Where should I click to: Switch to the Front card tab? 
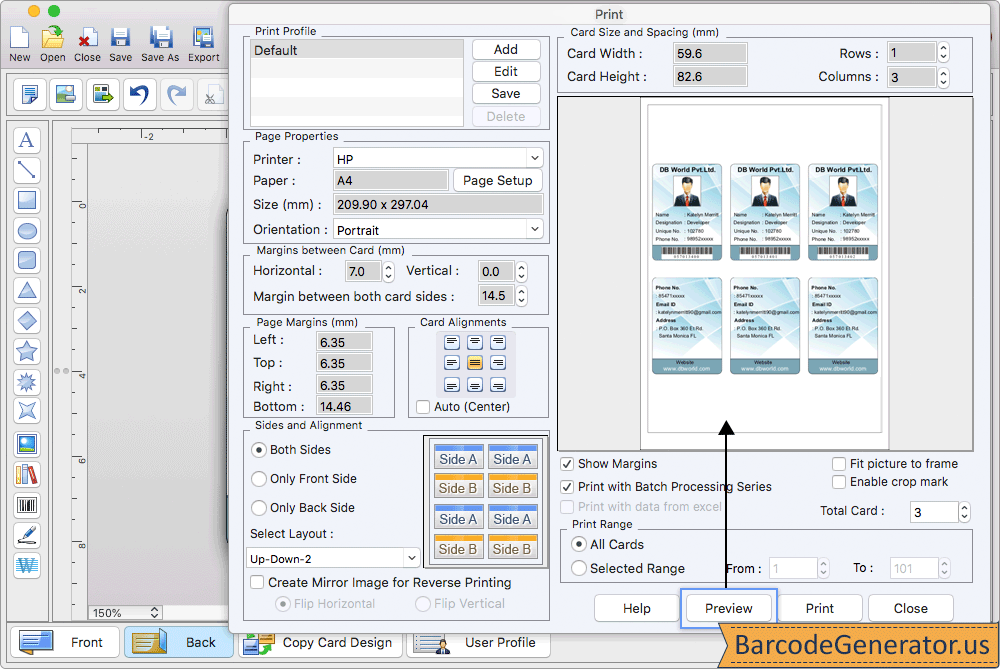(x=64, y=642)
